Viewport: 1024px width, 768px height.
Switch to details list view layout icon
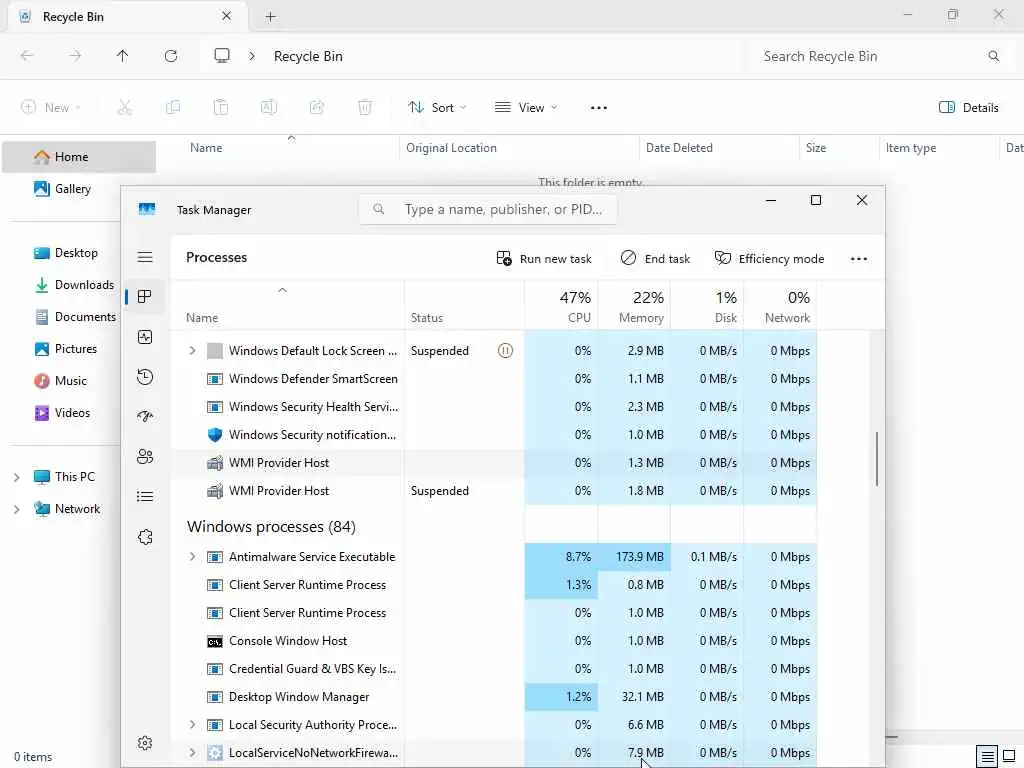987,757
